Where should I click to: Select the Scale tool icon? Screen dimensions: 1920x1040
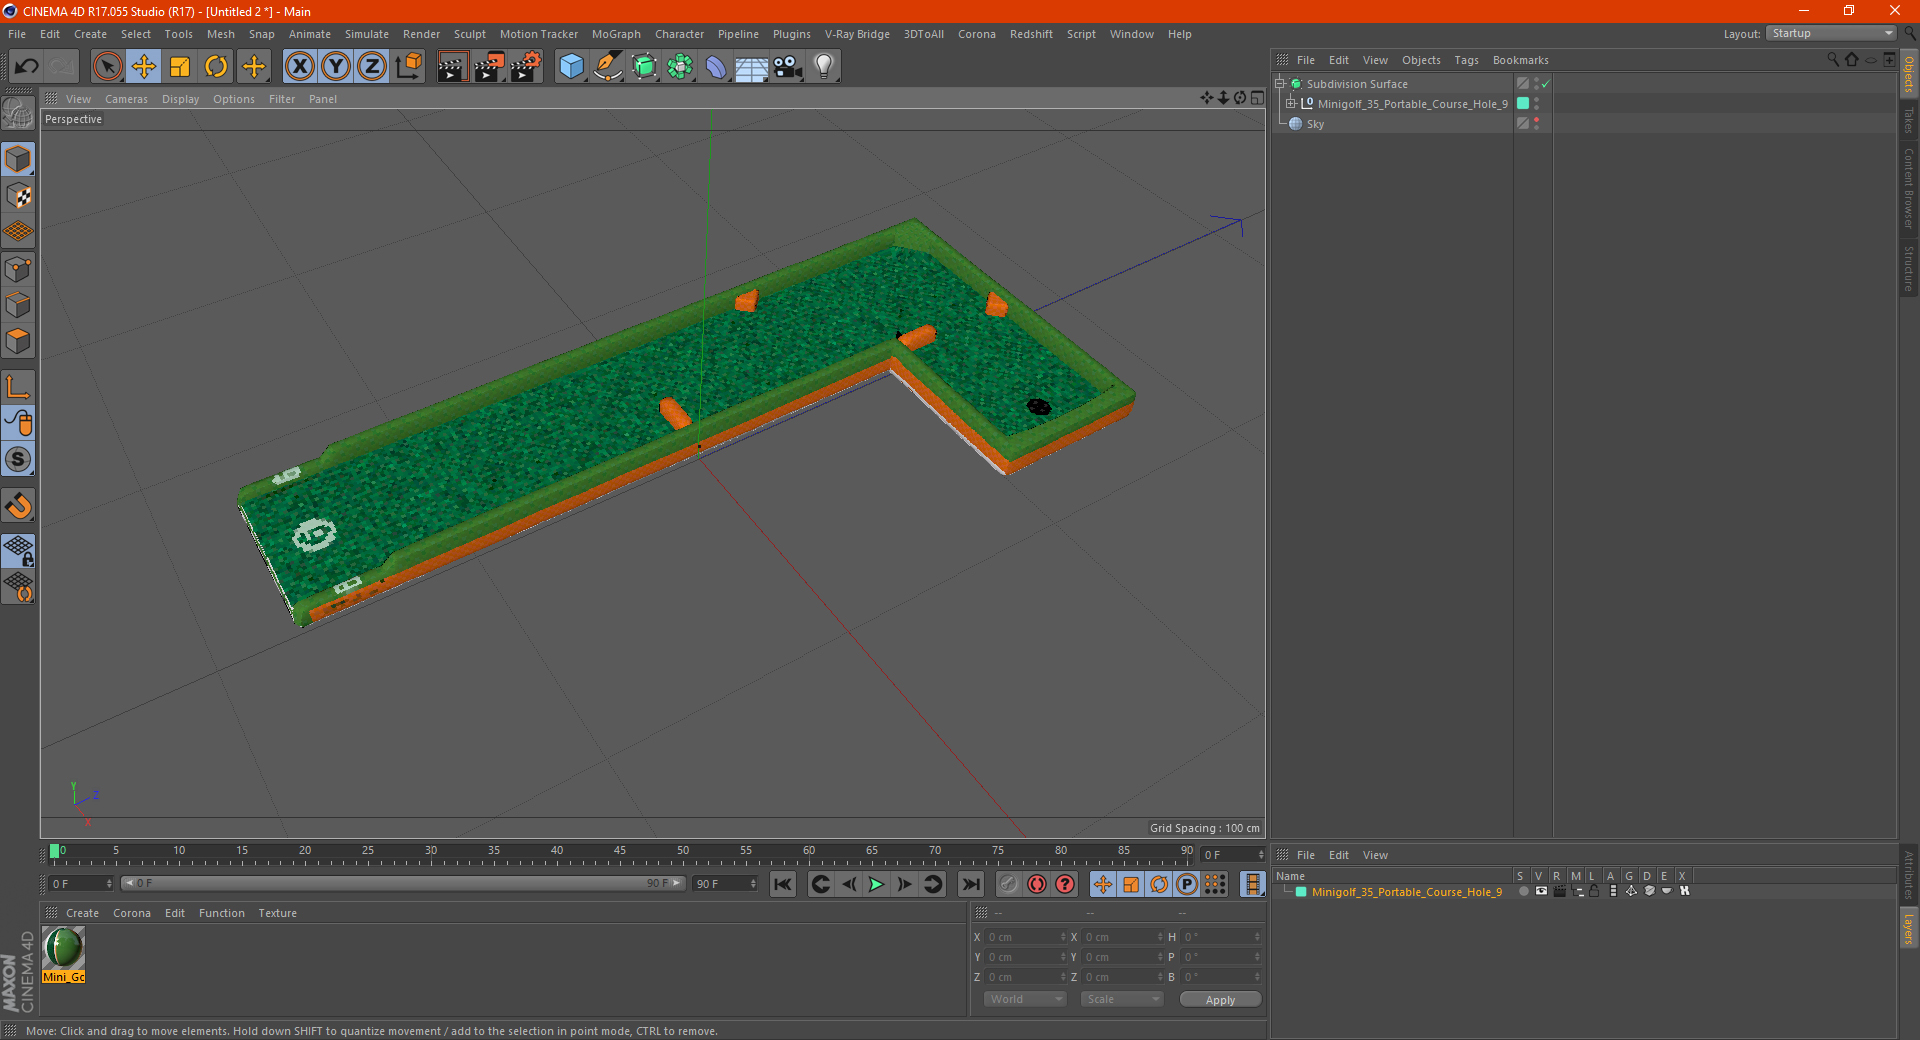(180, 67)
